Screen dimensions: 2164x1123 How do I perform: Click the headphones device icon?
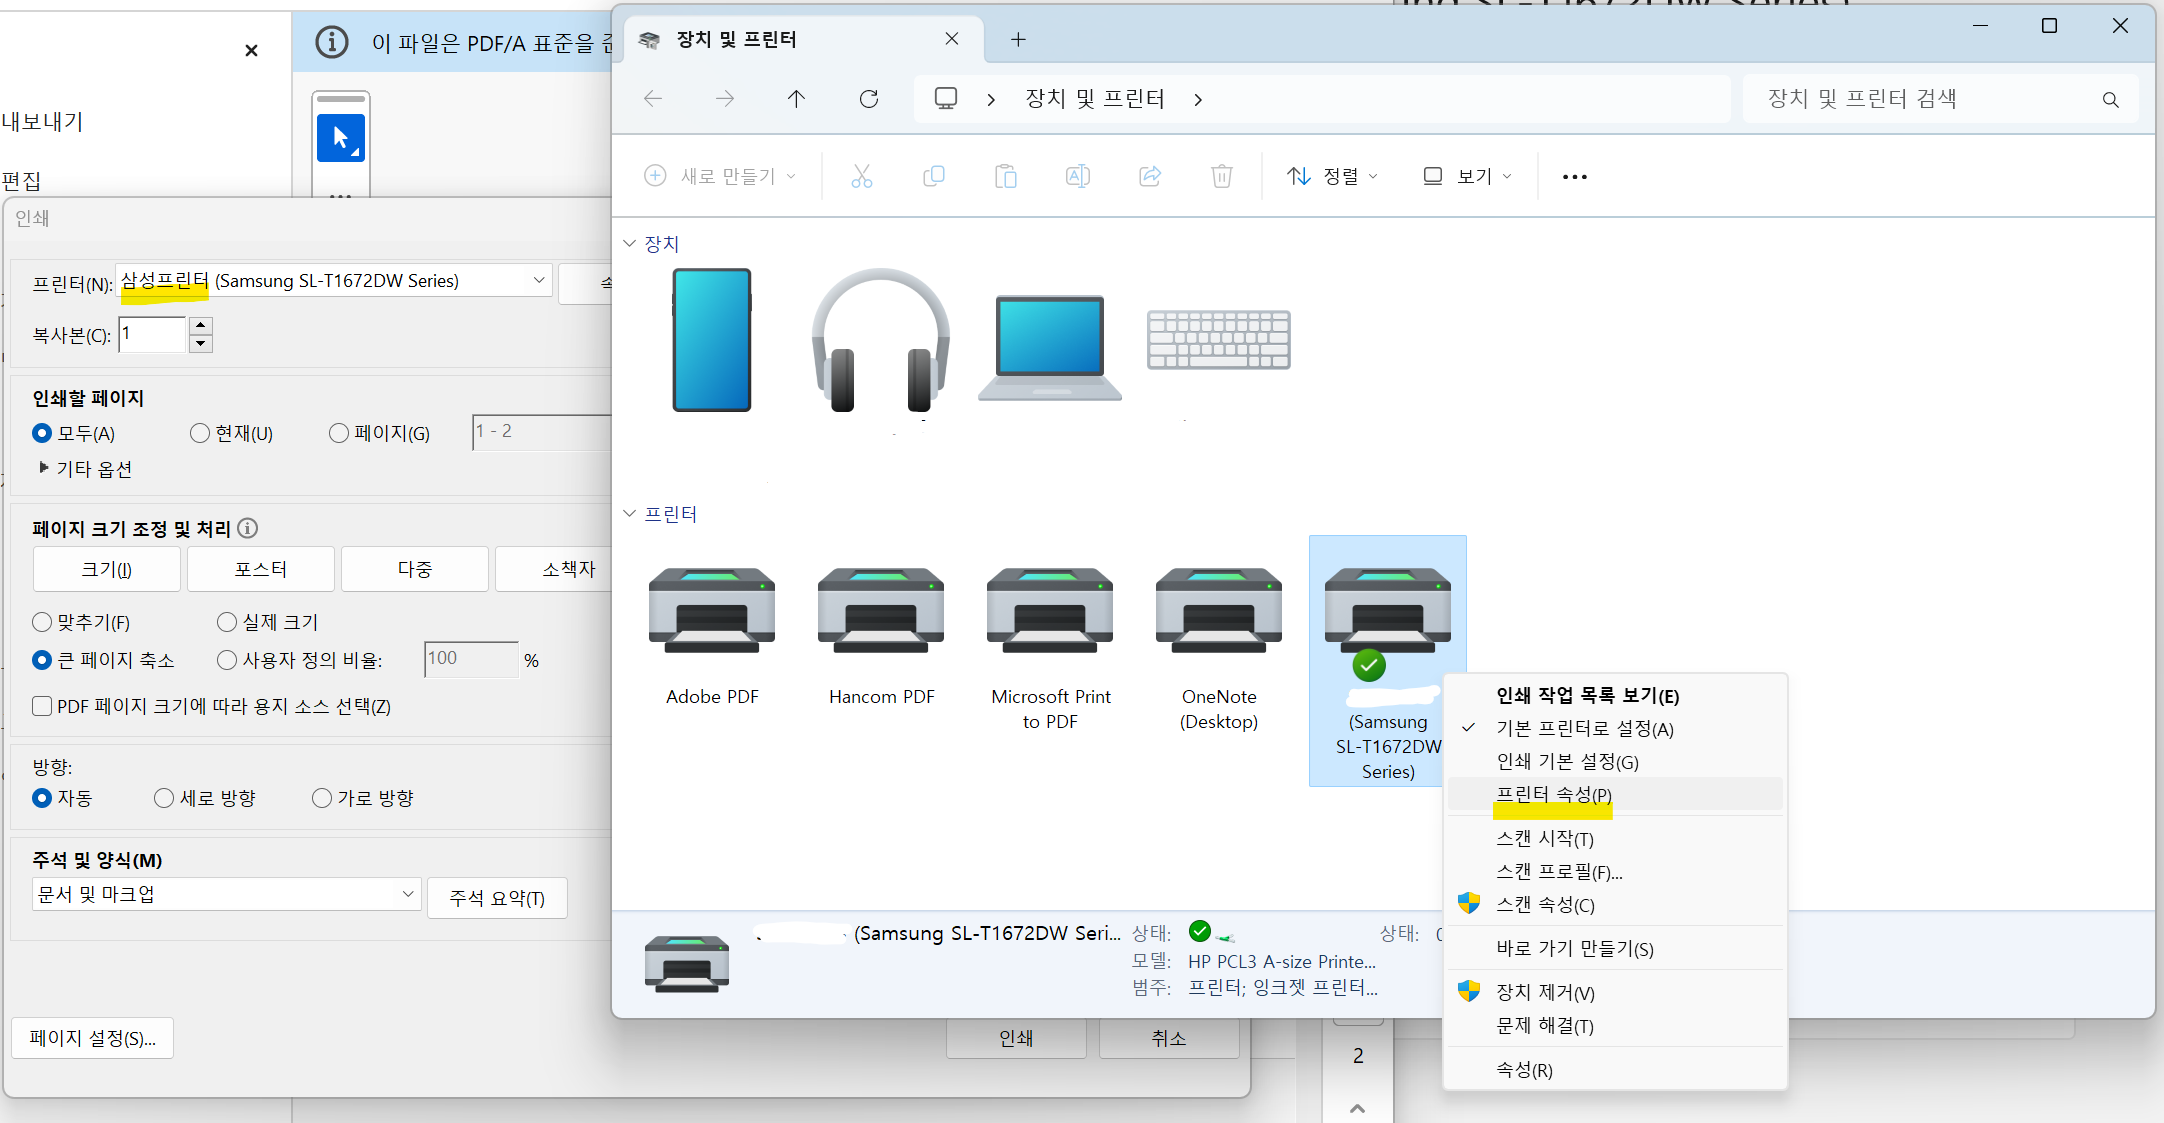[880, 340]
